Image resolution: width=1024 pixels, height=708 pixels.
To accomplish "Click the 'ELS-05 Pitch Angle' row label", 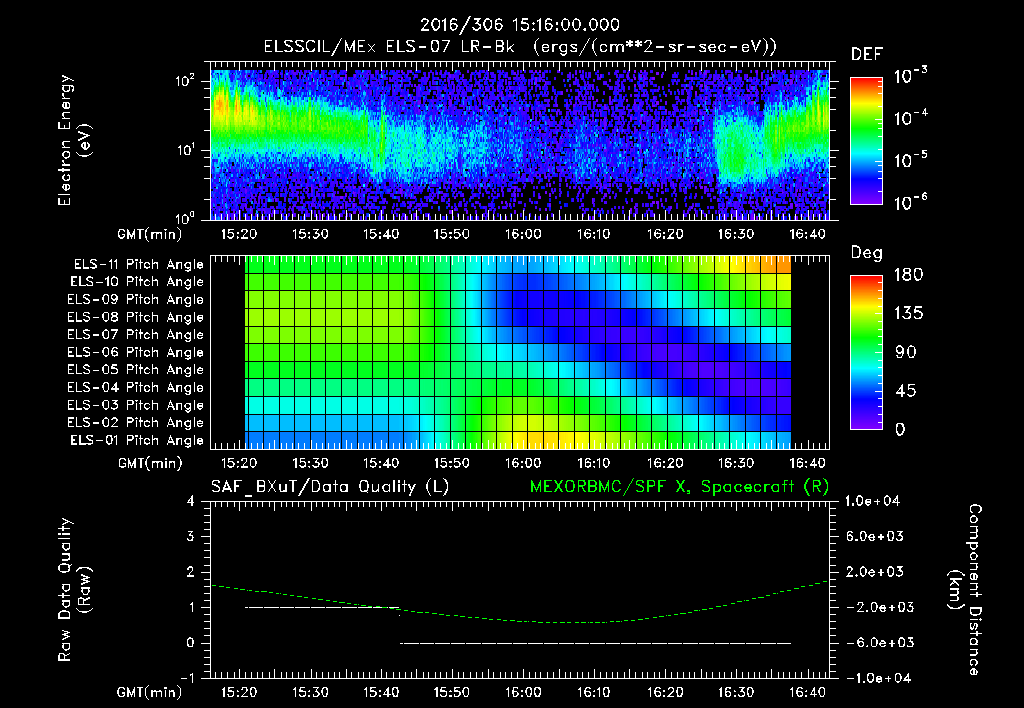I will click(x=136, y=370).
